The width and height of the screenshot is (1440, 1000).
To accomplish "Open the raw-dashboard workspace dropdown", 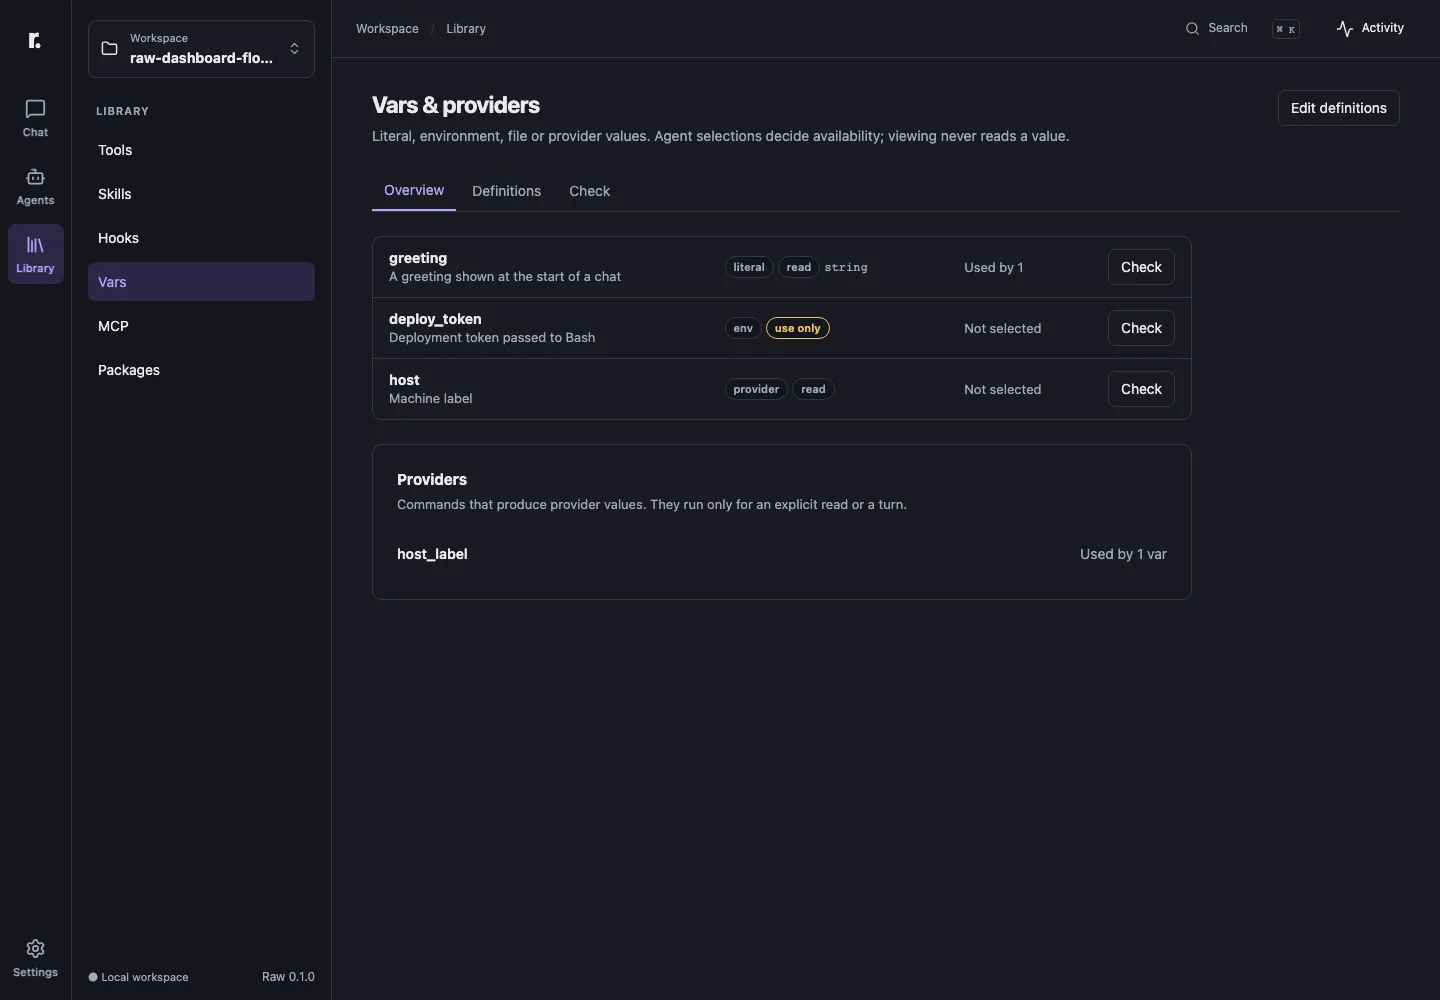I will tap(201, 49).
